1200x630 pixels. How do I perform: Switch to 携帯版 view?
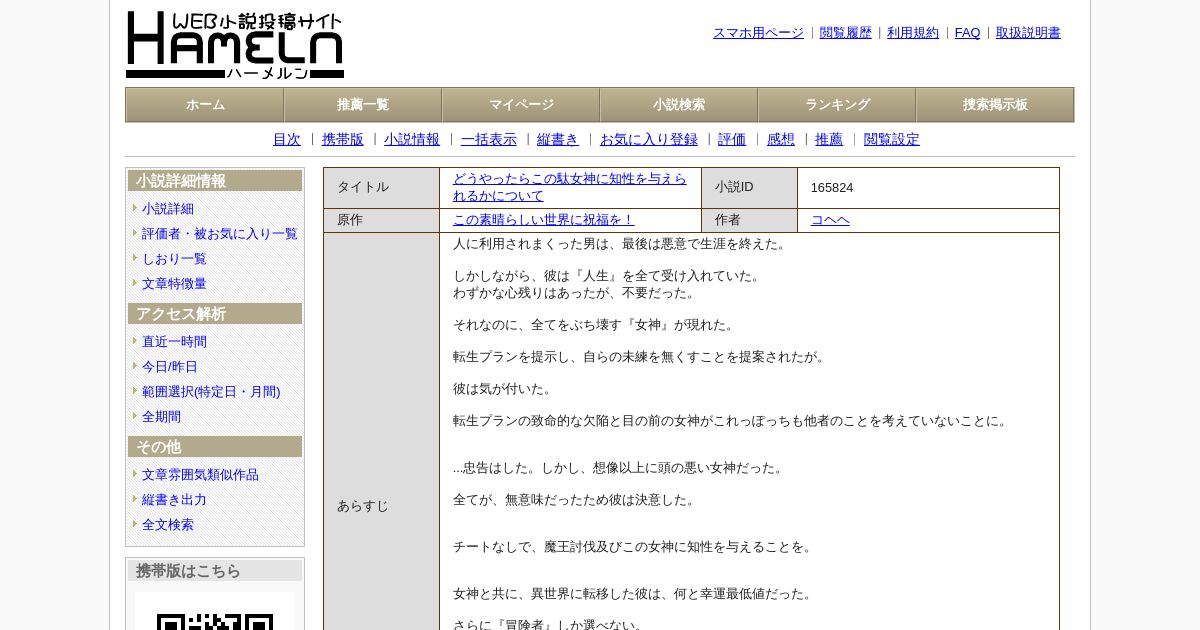[x=343, y=140]
